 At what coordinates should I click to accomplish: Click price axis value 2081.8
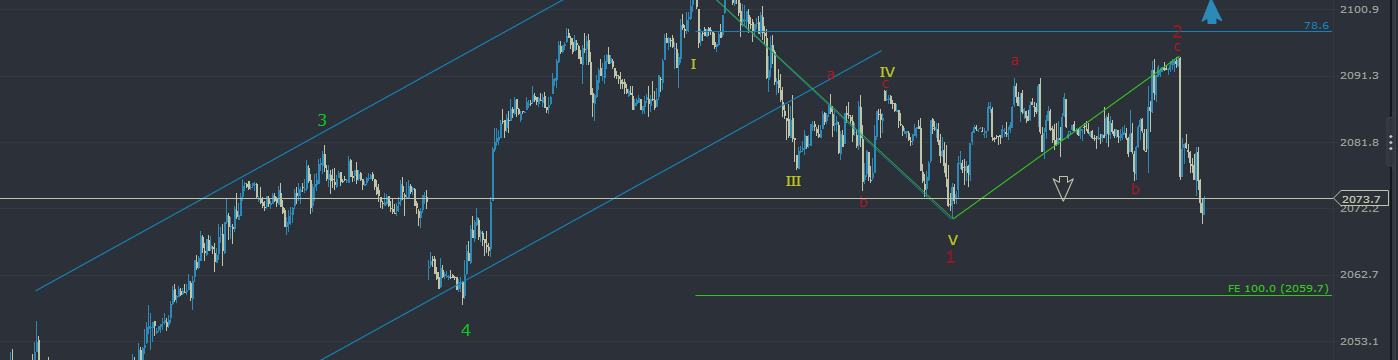pyautogui.click(x=1359, y=143)
